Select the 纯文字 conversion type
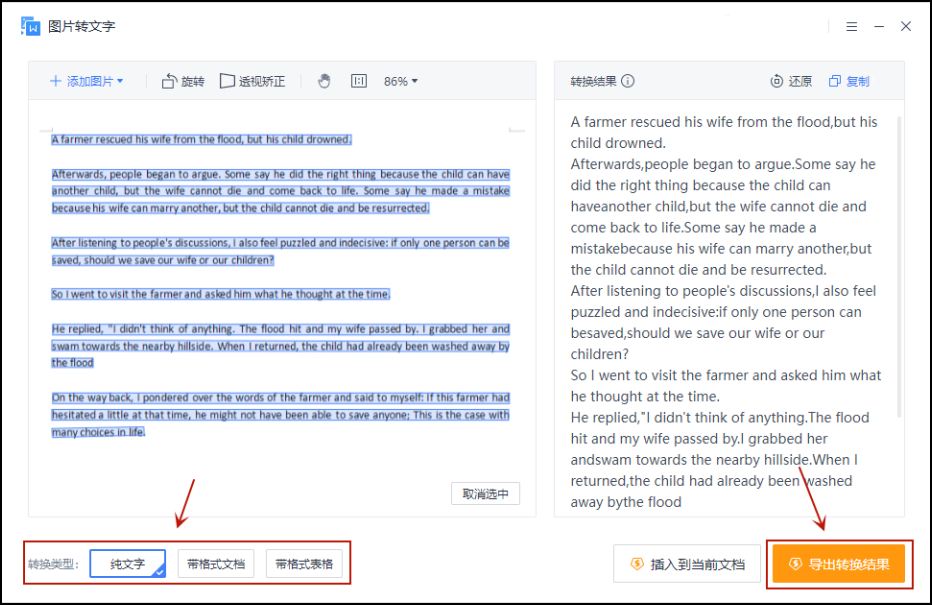 point(127,564)
